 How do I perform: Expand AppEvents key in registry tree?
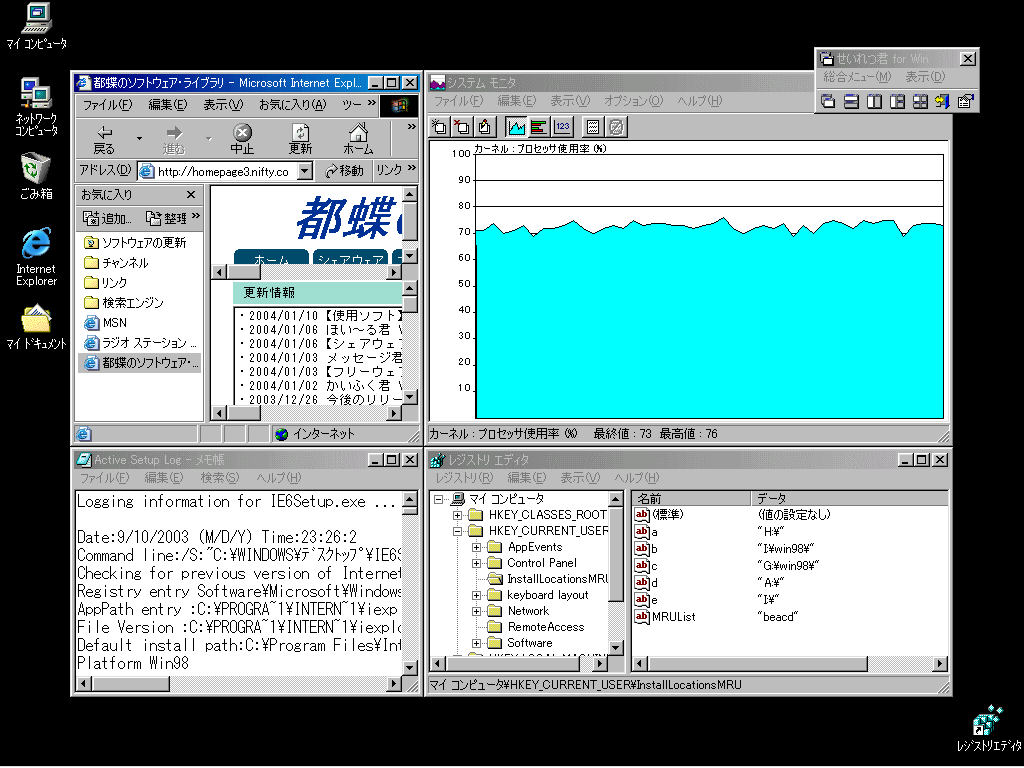point(477,547)
